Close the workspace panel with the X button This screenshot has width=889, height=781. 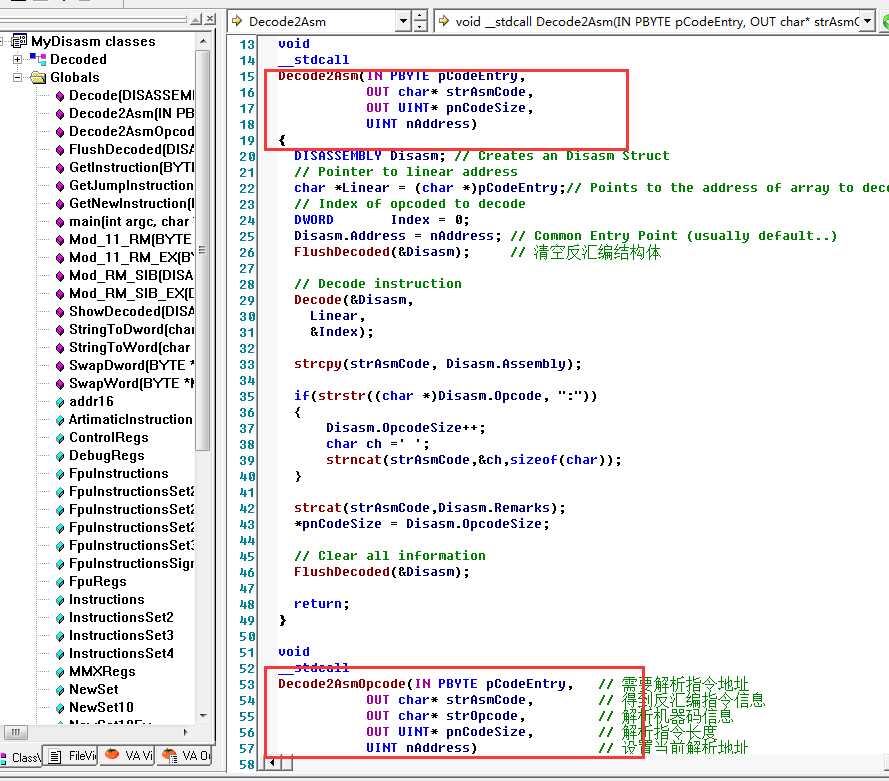tap(210, 19)
